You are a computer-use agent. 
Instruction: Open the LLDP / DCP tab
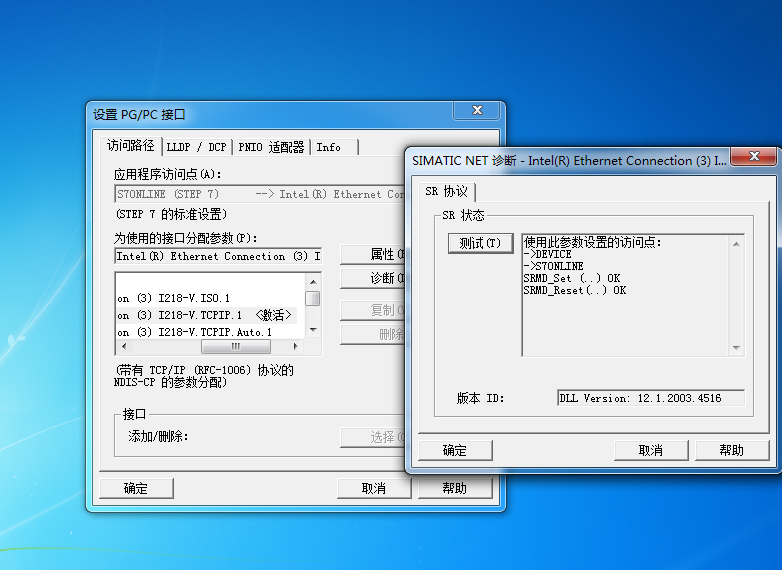(196, 147)
